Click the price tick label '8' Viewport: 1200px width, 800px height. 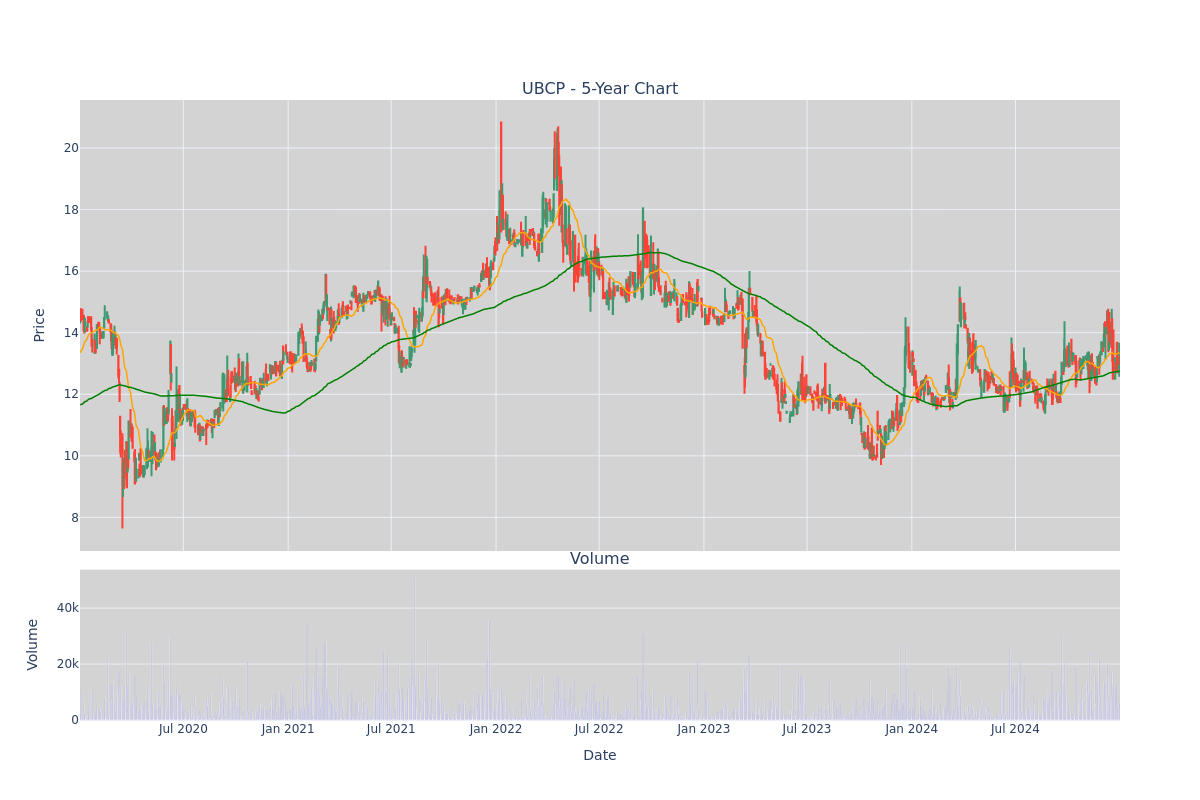coord(74,518)
